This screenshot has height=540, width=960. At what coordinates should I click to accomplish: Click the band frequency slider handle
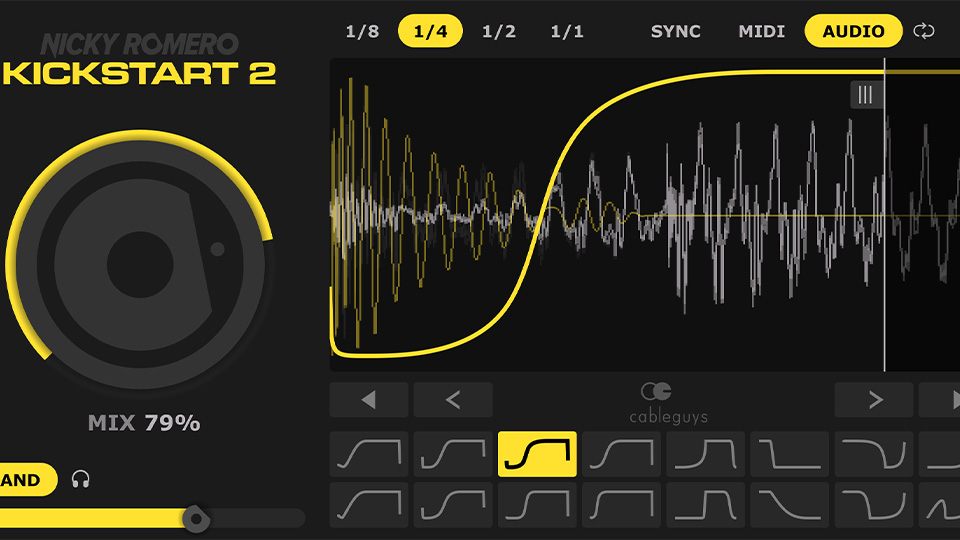pyautogui.click(x=197, y=518)
